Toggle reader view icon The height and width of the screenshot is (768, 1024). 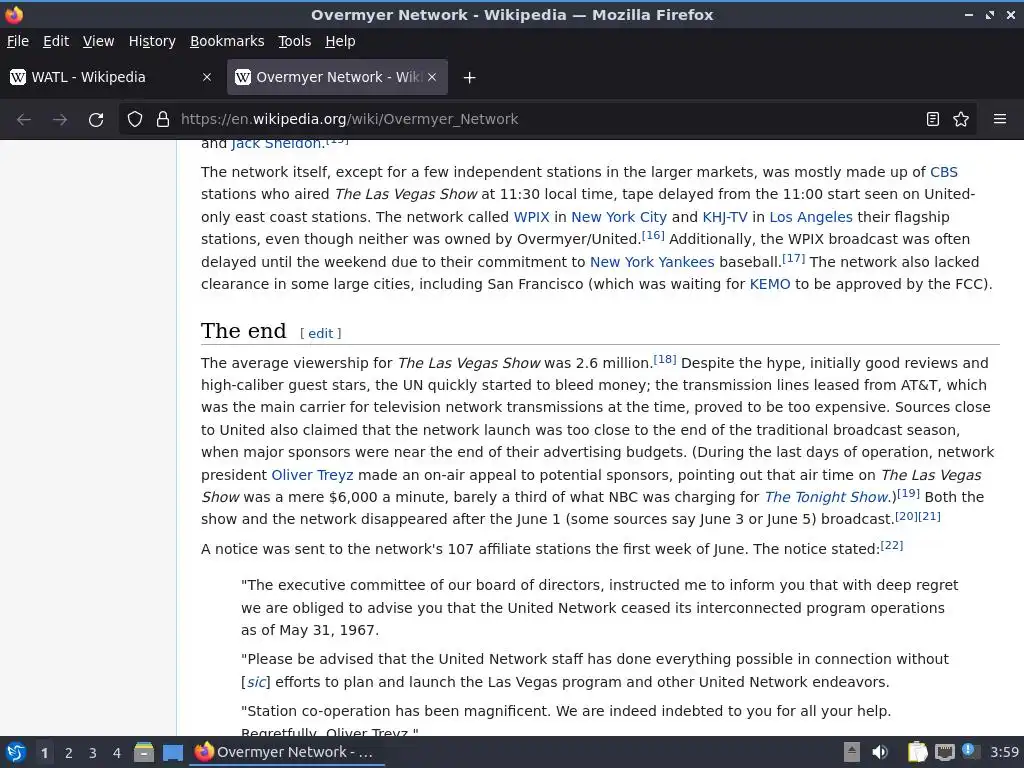tap(933, 119)
